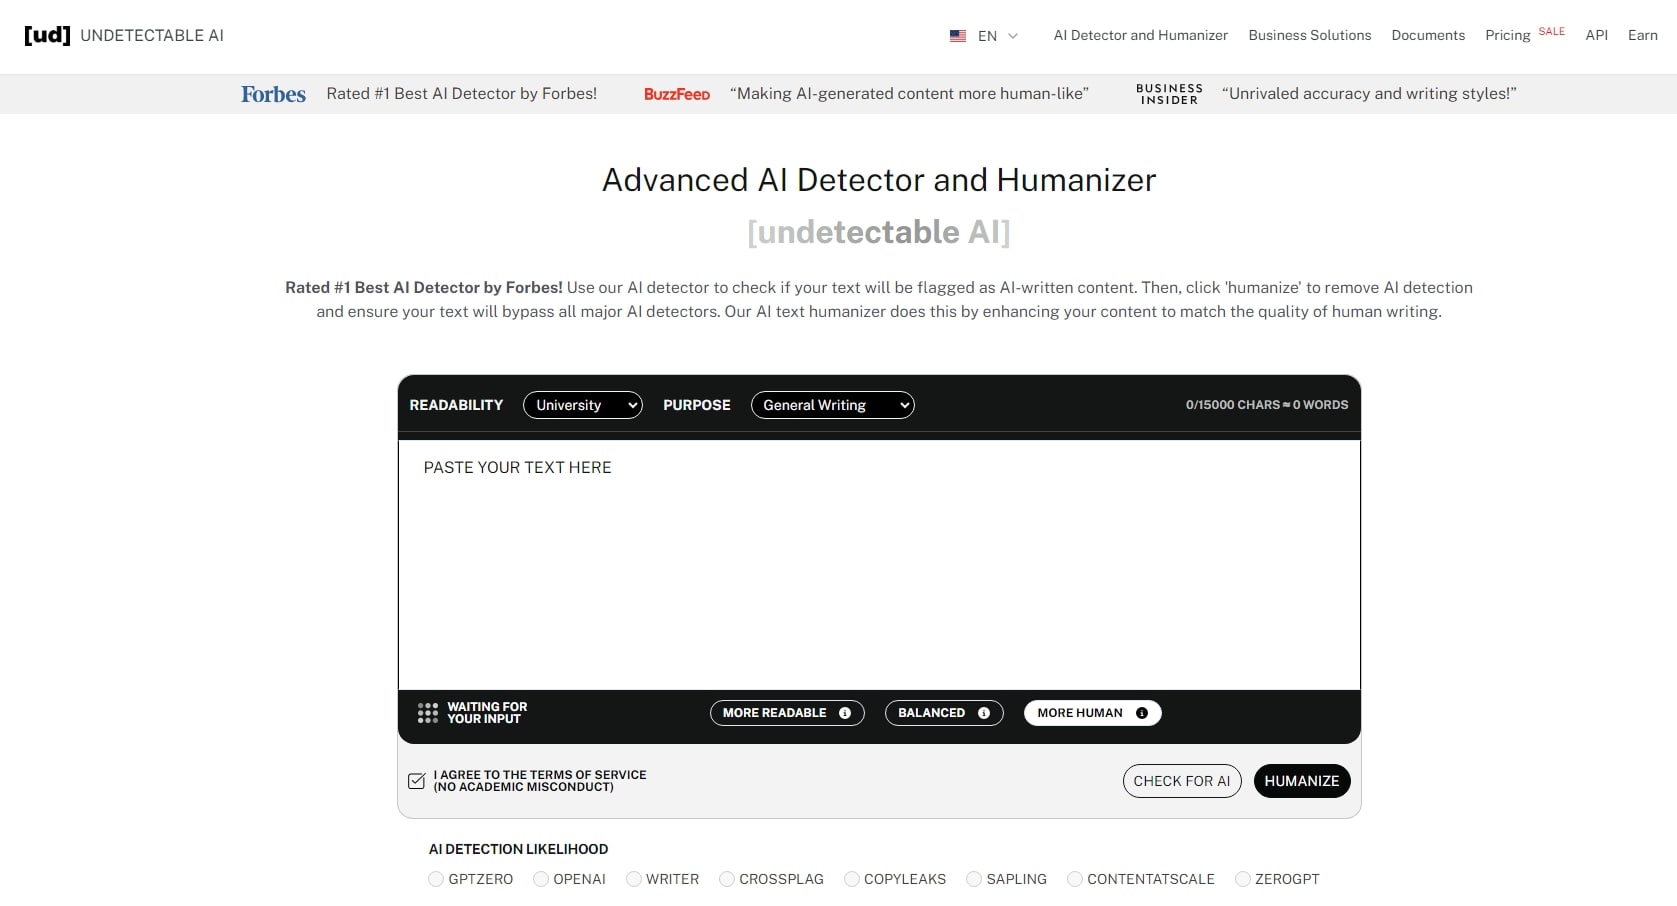Open the Readability University dropdown
1677x906 pixels.
[583, 405]
